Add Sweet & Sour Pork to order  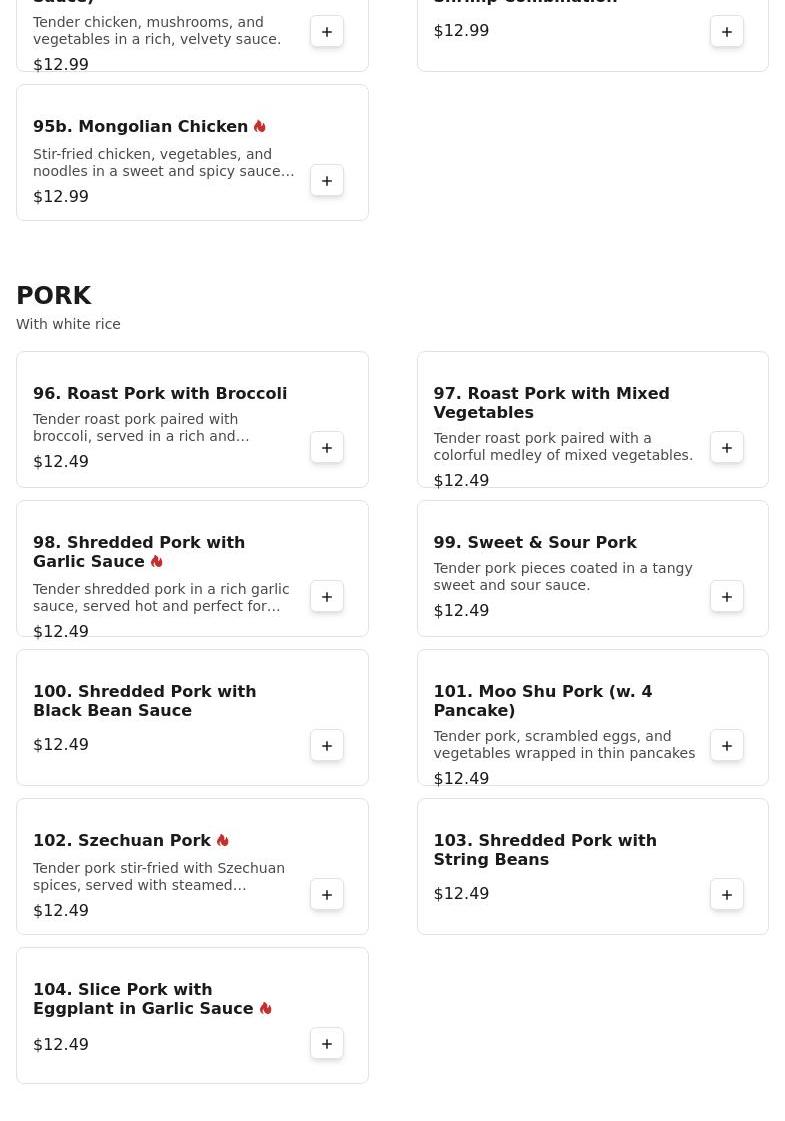(x=727, y=597)
